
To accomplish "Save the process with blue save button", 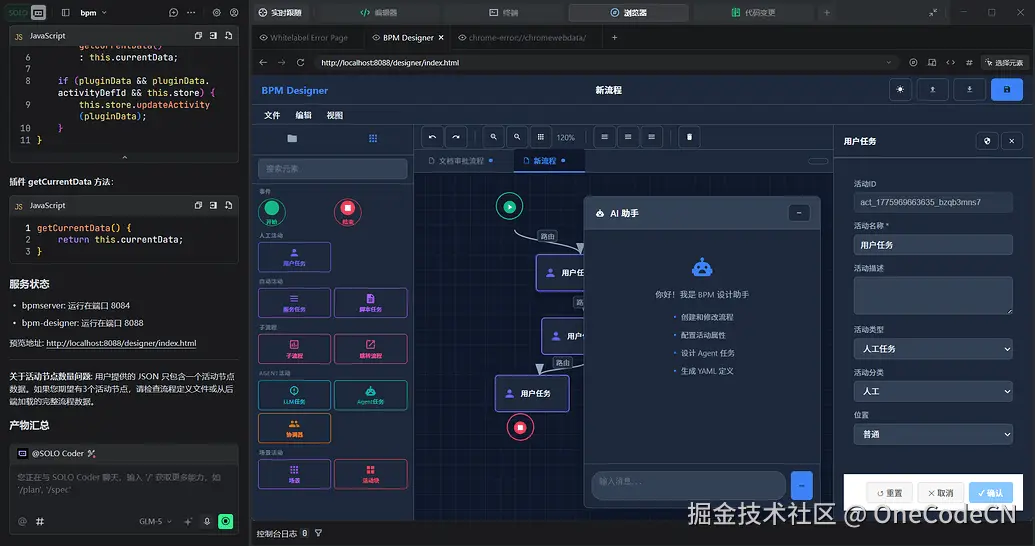I will [x=1007, y=90].
